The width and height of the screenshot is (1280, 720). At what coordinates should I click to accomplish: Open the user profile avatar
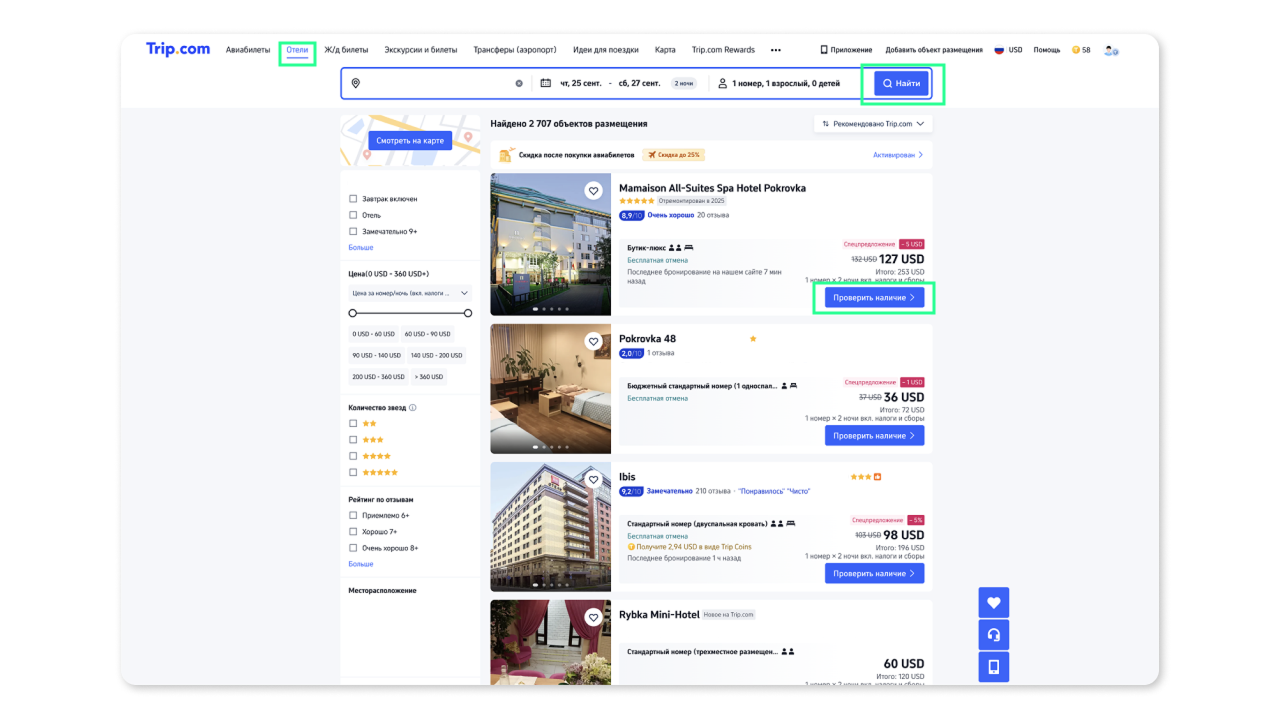point(1111,50)
